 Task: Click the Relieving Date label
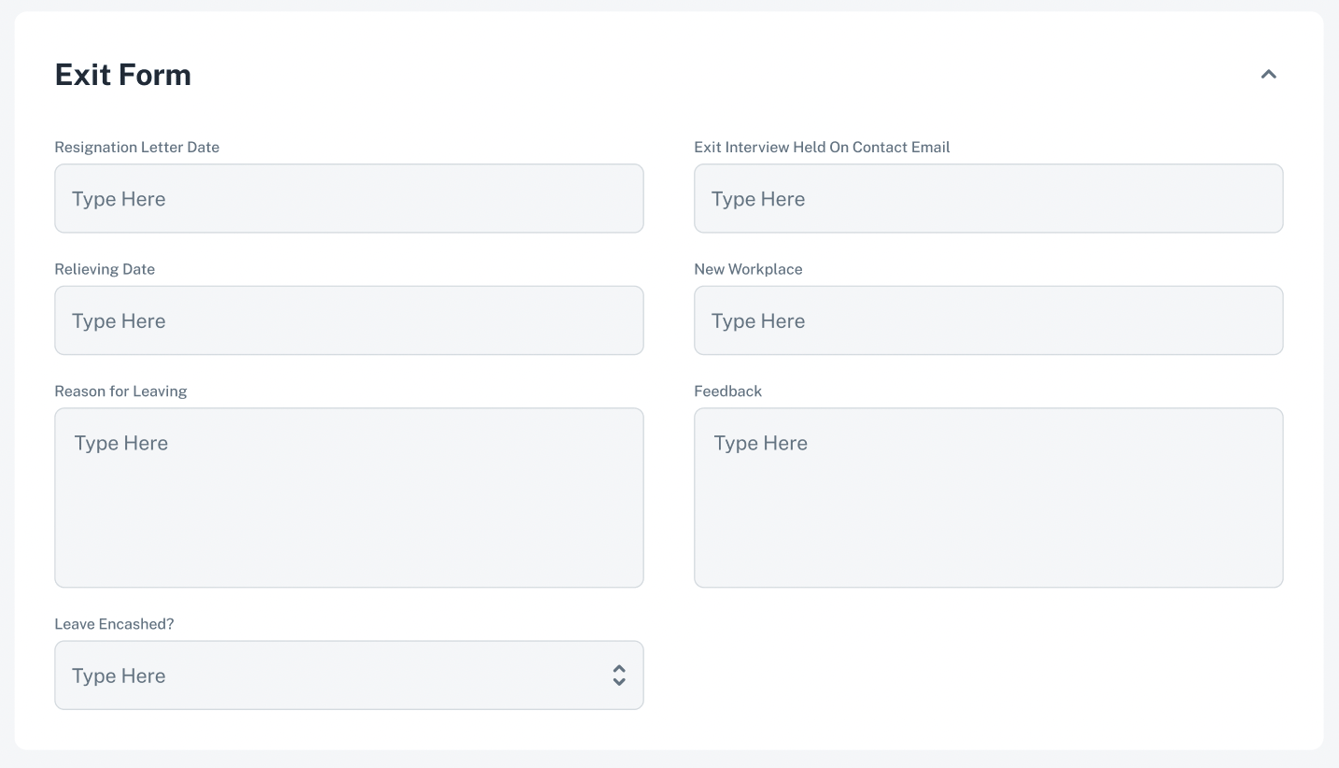(x=105, y=269)
